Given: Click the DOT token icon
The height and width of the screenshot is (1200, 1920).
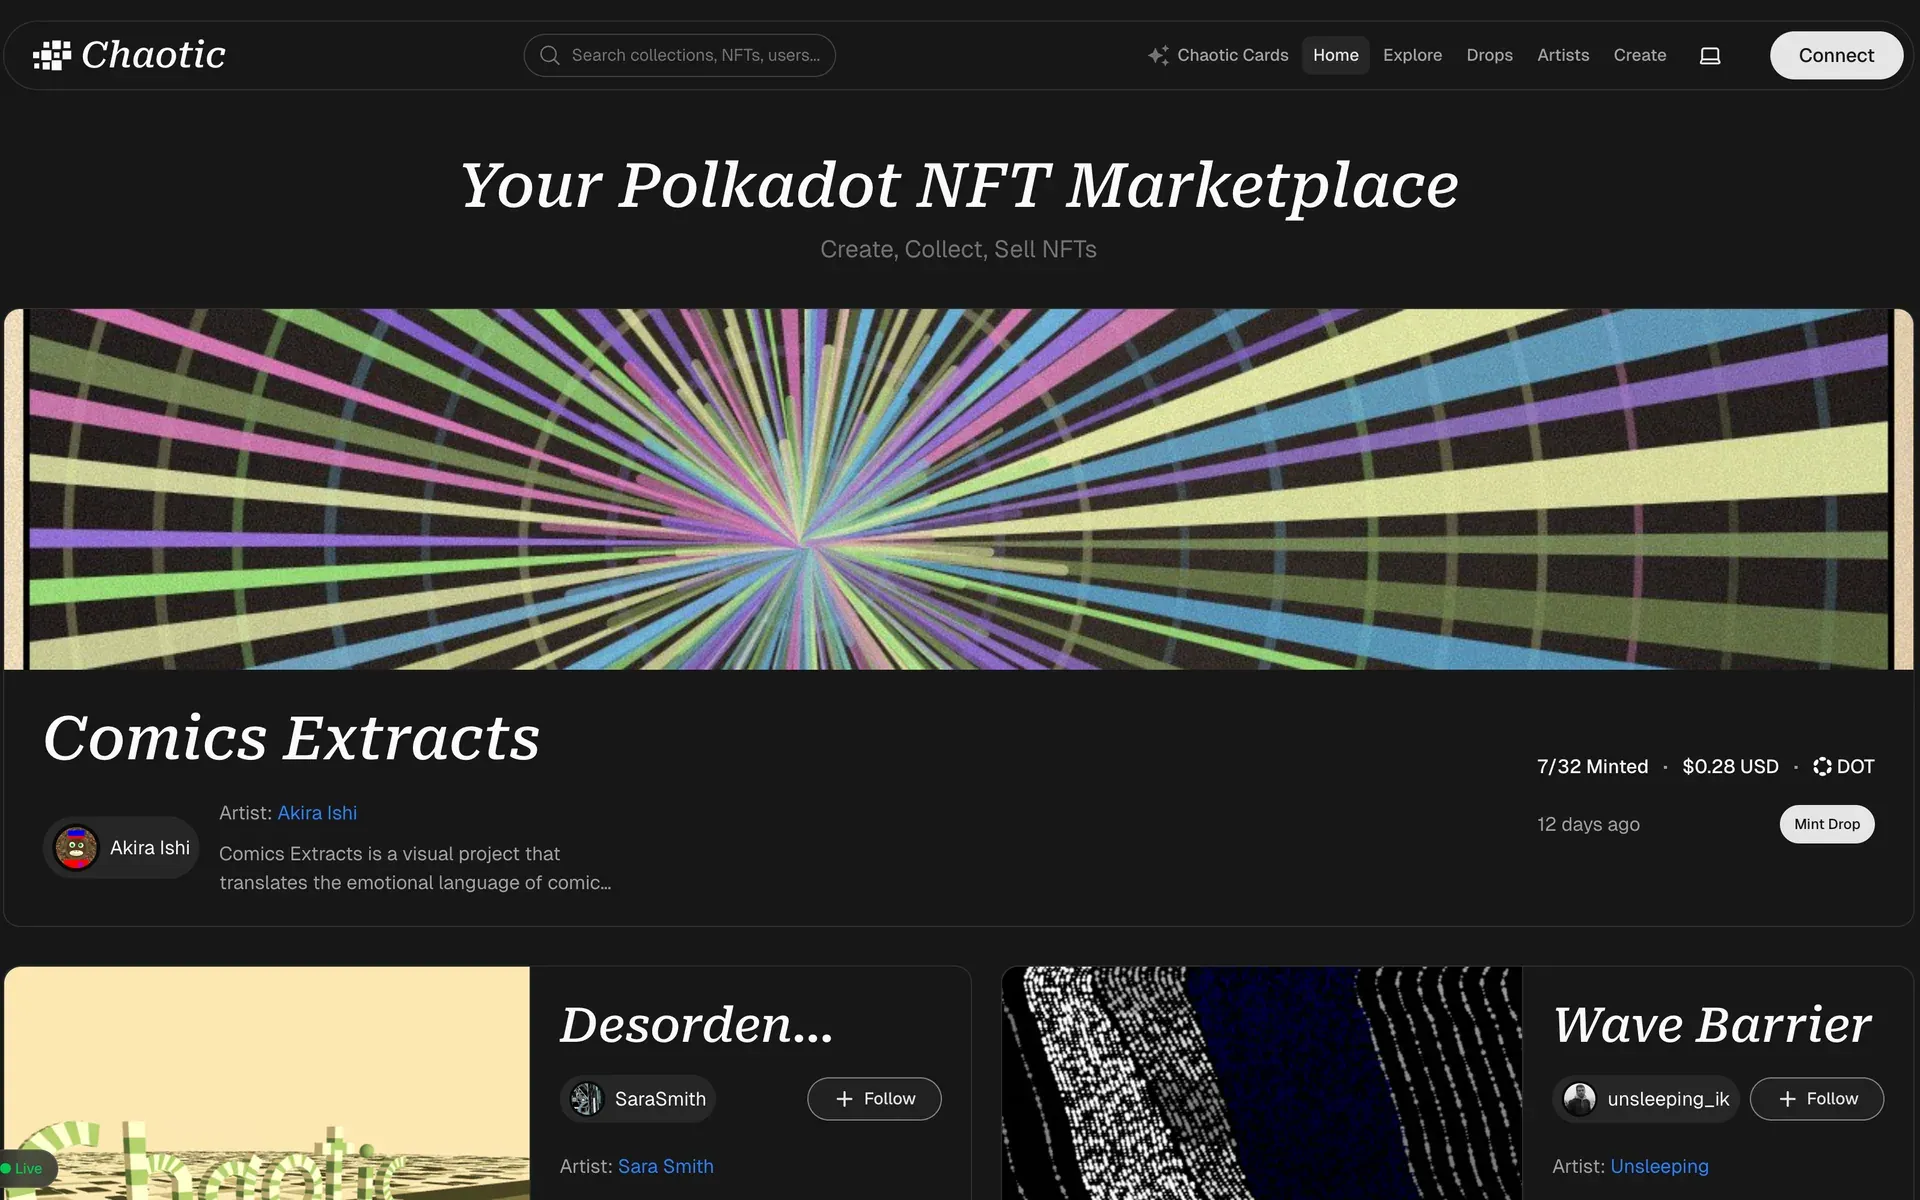Looking at the screenshot, I should (x=1822, y=766).
